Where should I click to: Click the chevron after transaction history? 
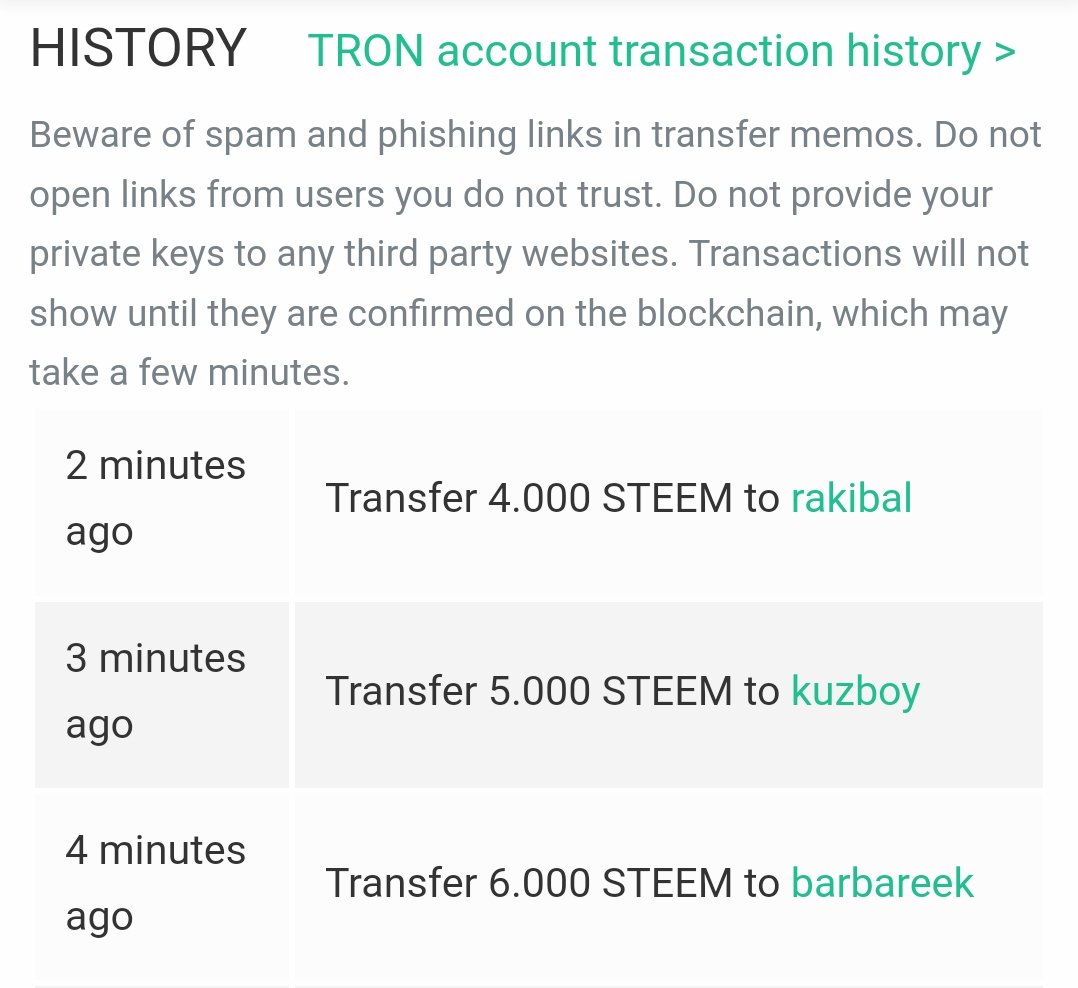tap(1004, 53)
